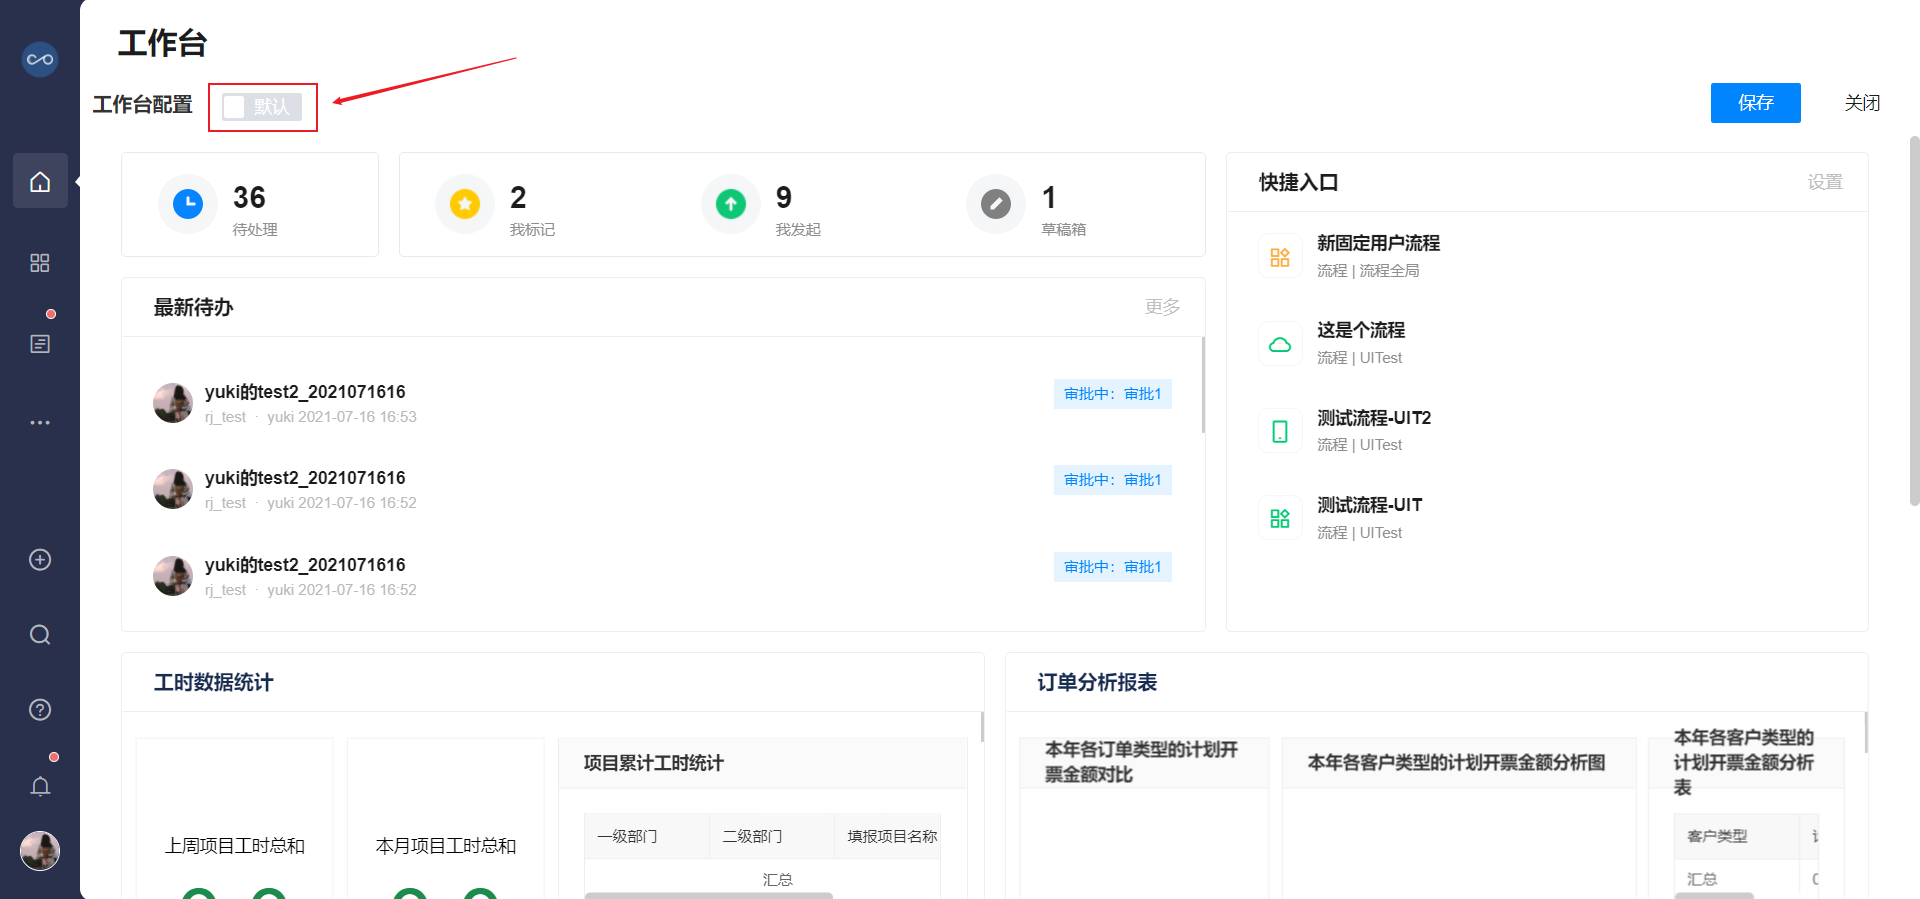Click the 最新待办 list vertical scrollbar
Screen dimensions: 1920x899
pos(1203,385)
